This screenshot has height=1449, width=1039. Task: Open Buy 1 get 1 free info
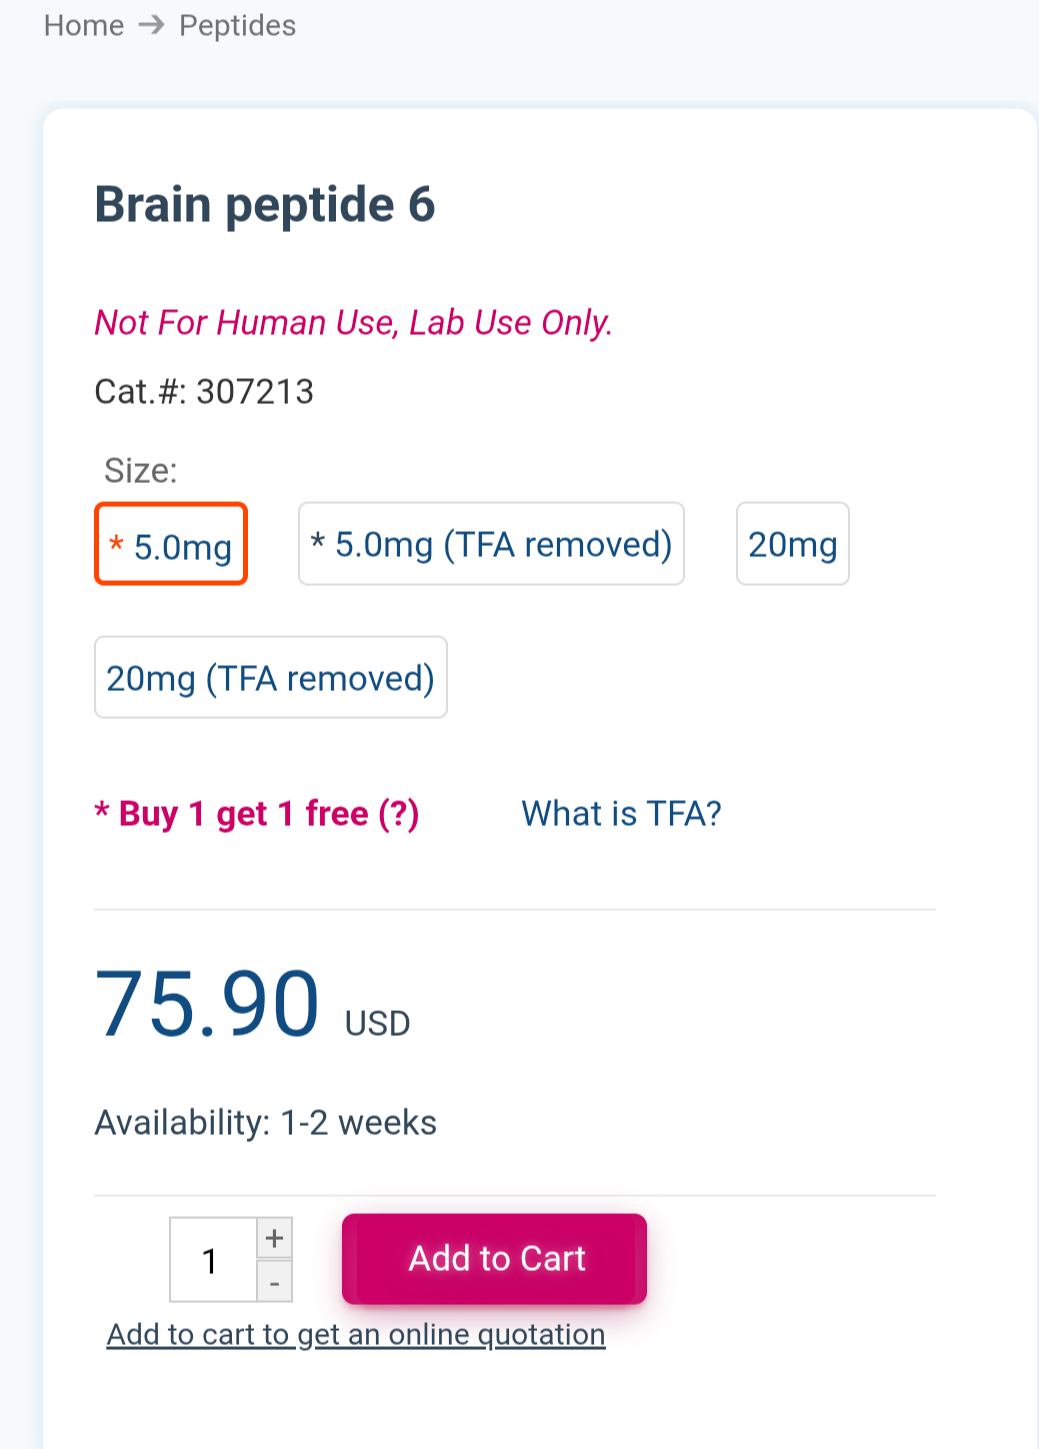257,814
